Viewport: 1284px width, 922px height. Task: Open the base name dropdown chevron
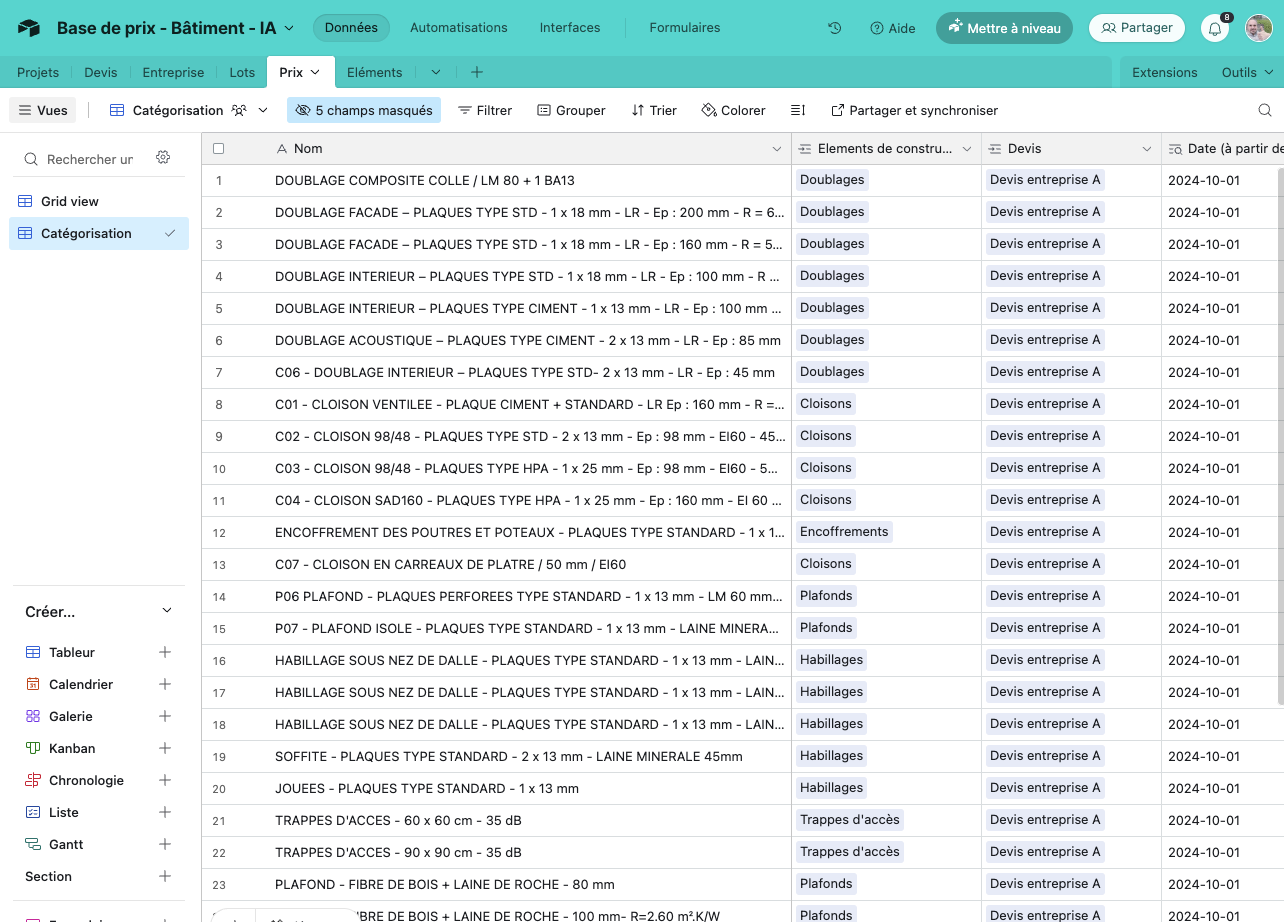(x=290, y=28)
